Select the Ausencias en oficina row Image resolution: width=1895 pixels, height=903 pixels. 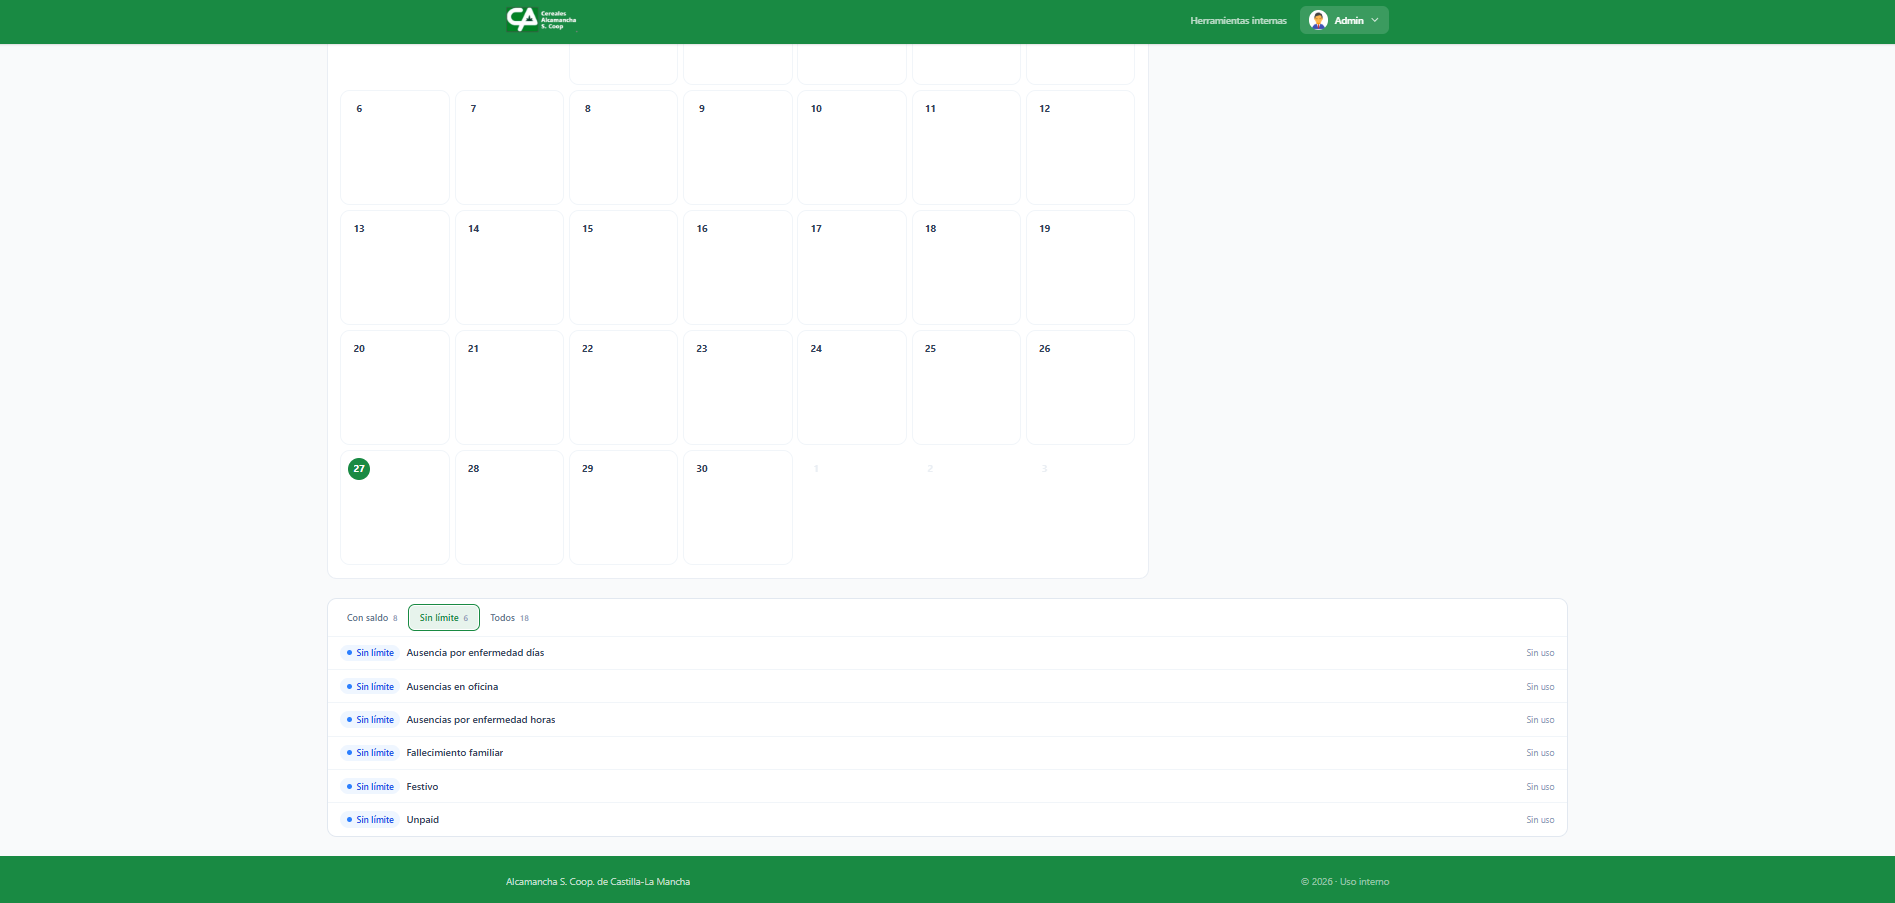(x=452, y=687)
